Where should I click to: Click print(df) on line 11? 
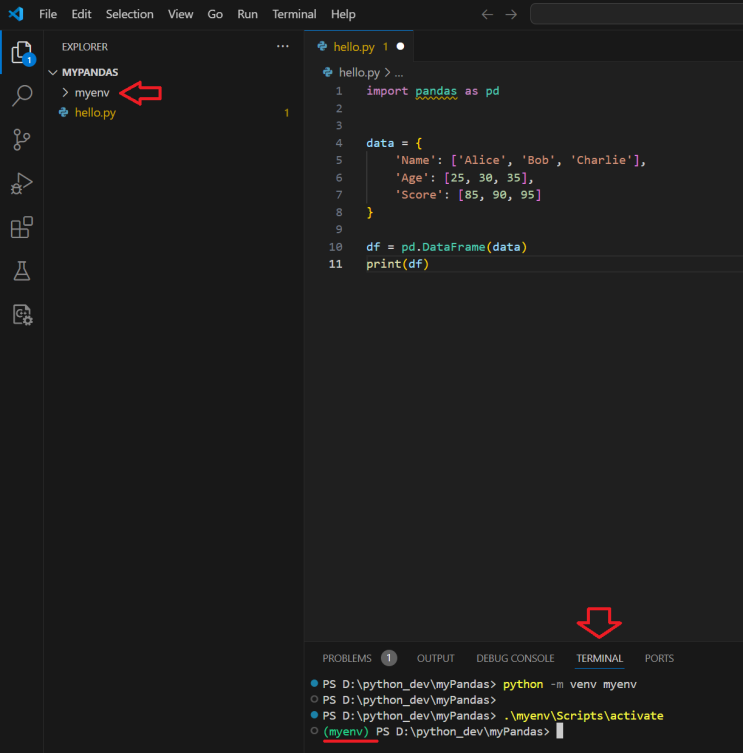coord(397,264)
